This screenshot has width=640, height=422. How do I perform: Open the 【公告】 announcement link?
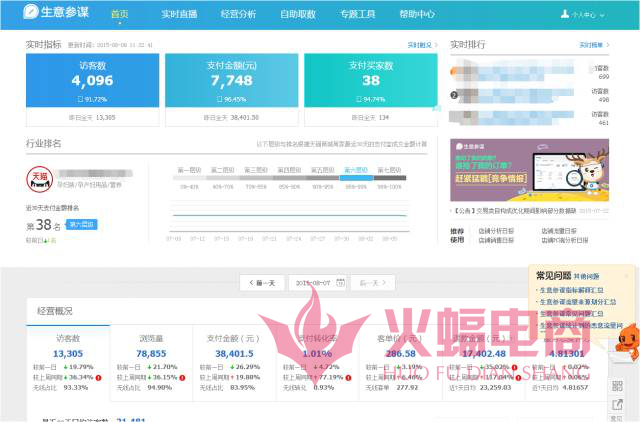(516, 211)
